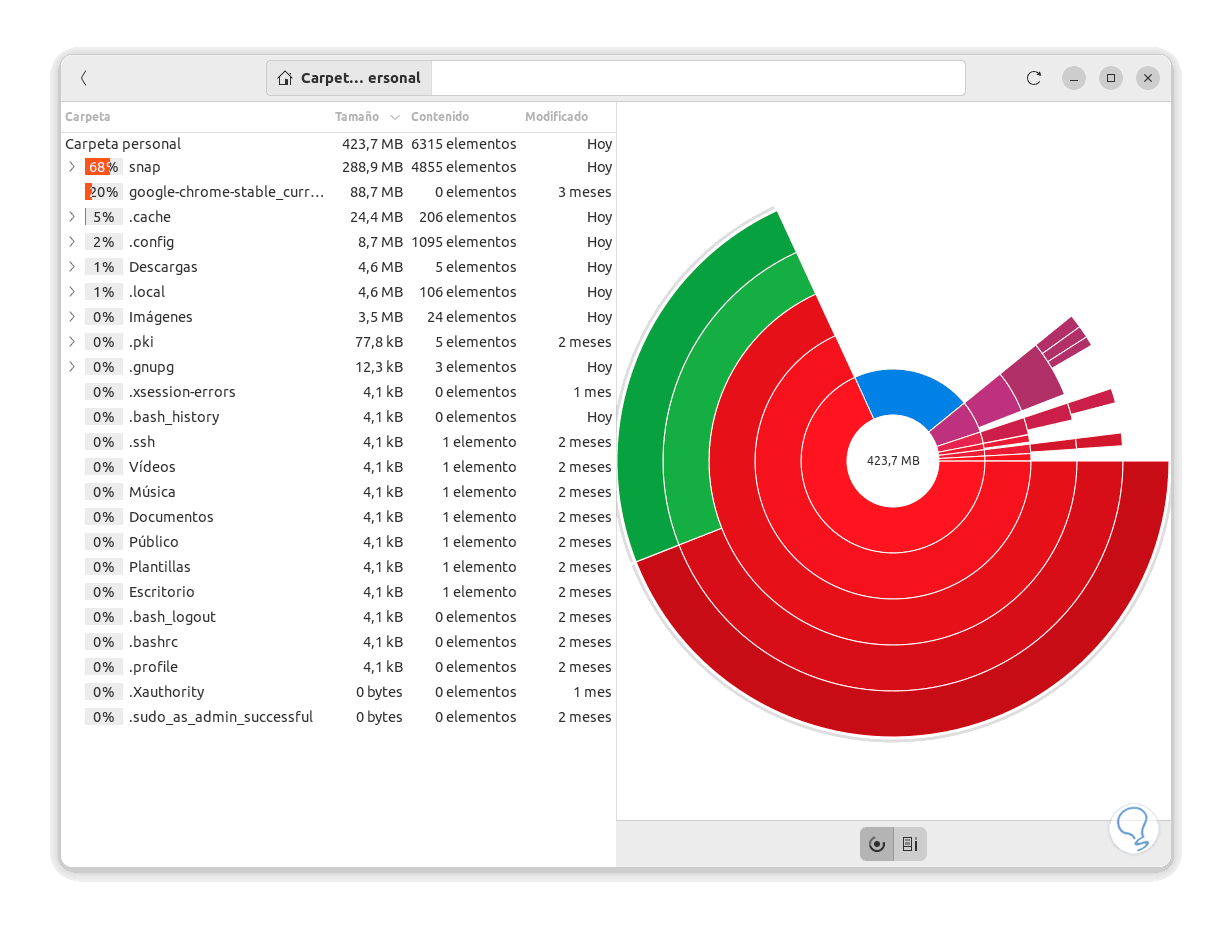Sort by the Modificado column header

pyautogui.click(x=557, y=117)
